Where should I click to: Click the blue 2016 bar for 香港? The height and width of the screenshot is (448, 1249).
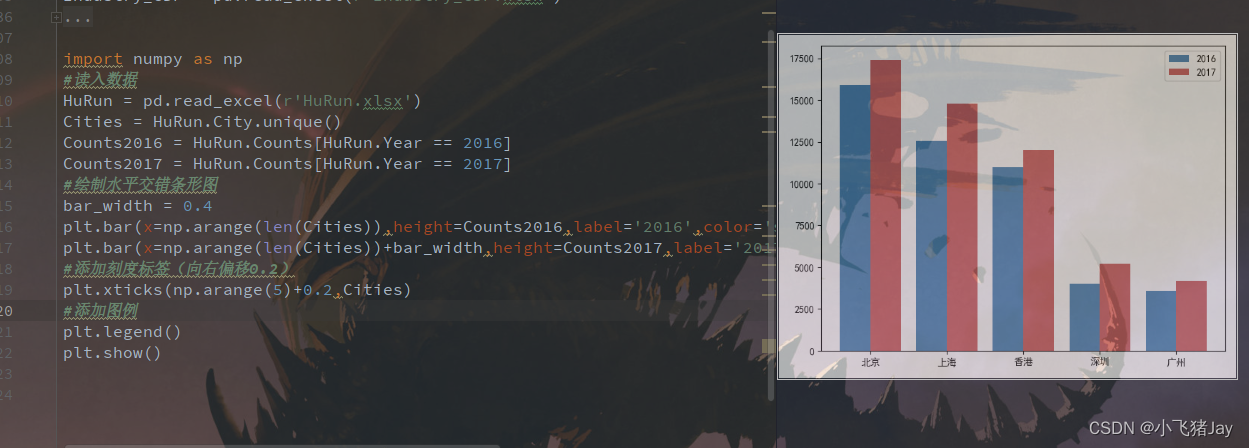1008,259
